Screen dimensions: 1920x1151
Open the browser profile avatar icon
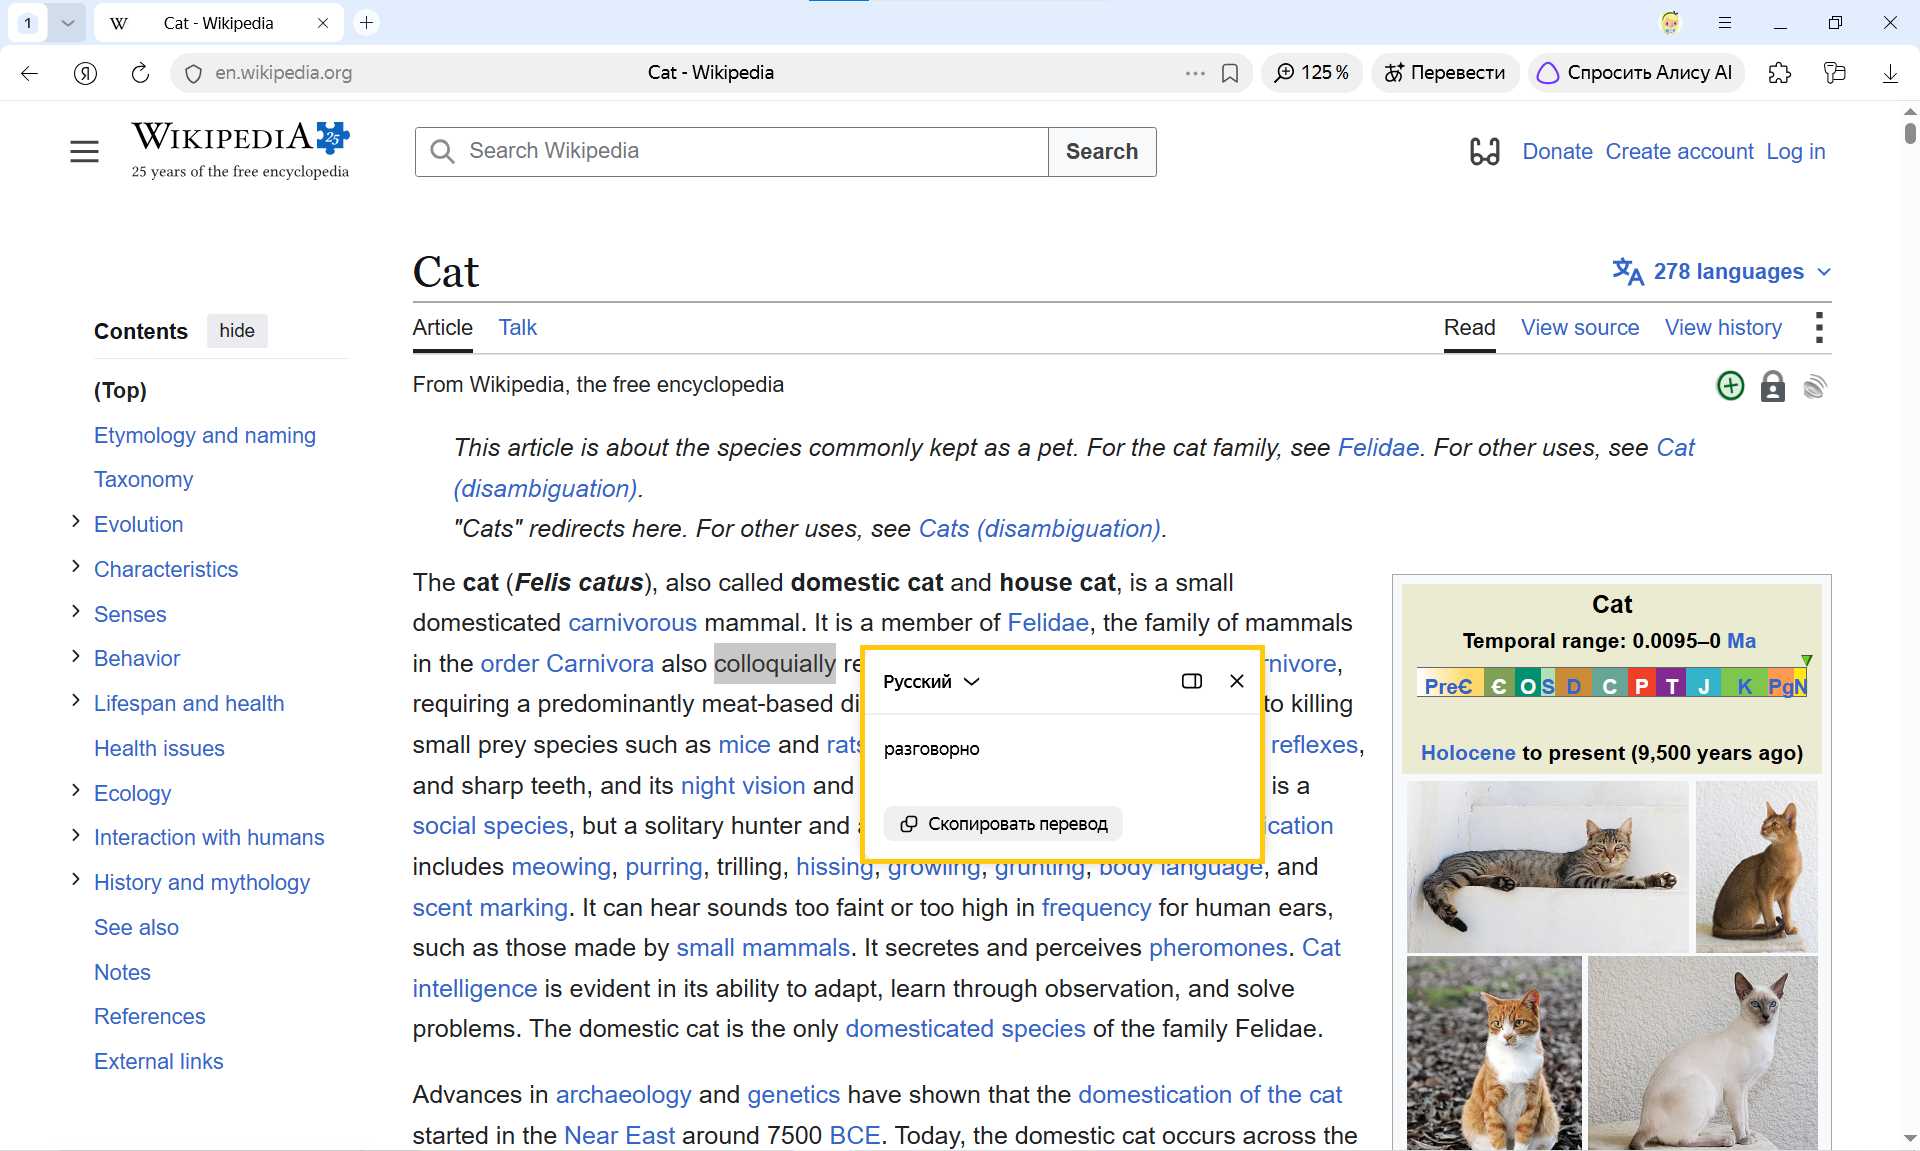coord(1671,22)
